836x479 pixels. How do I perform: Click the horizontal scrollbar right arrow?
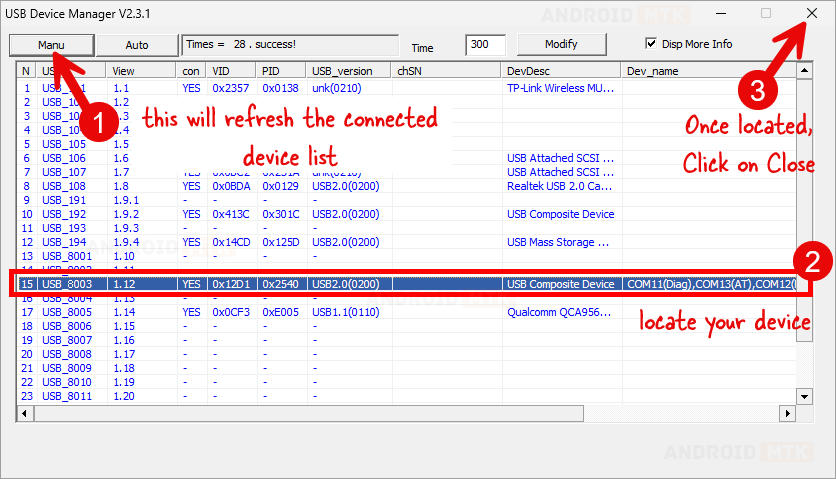point(789,412)
